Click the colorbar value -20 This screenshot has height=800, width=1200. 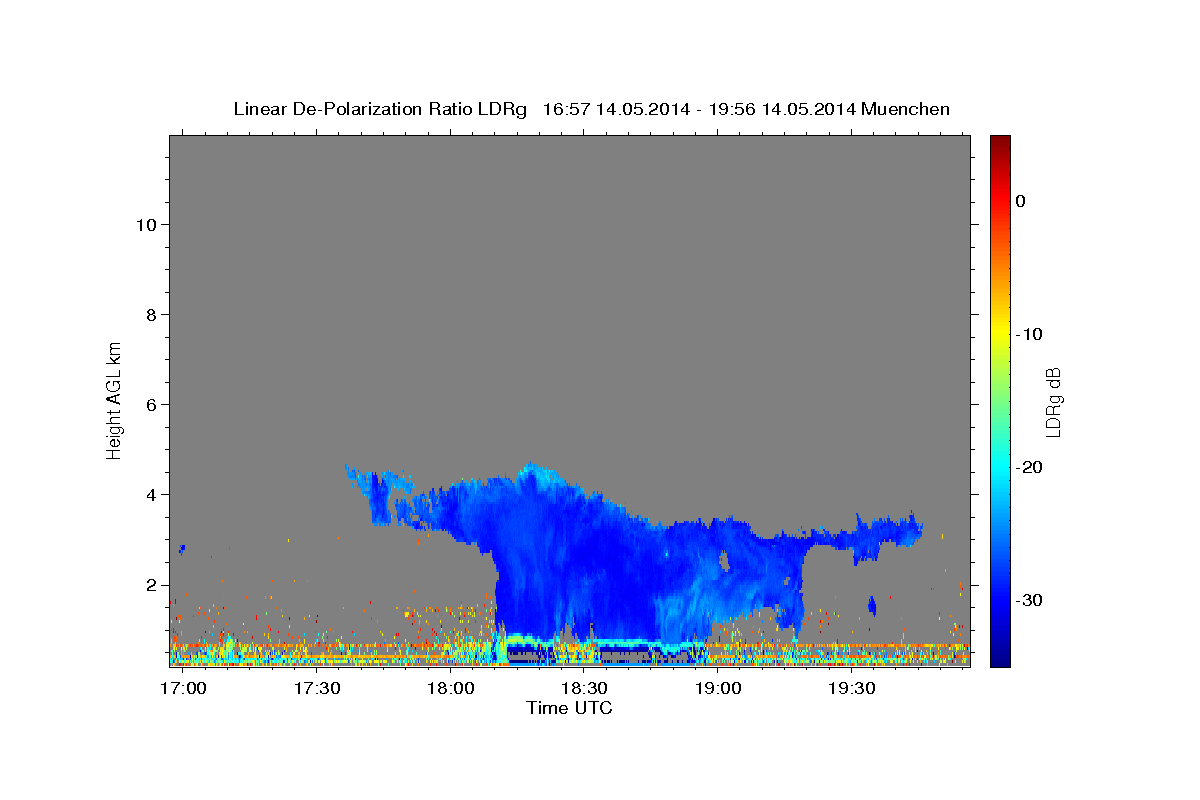click(1029, 467)
